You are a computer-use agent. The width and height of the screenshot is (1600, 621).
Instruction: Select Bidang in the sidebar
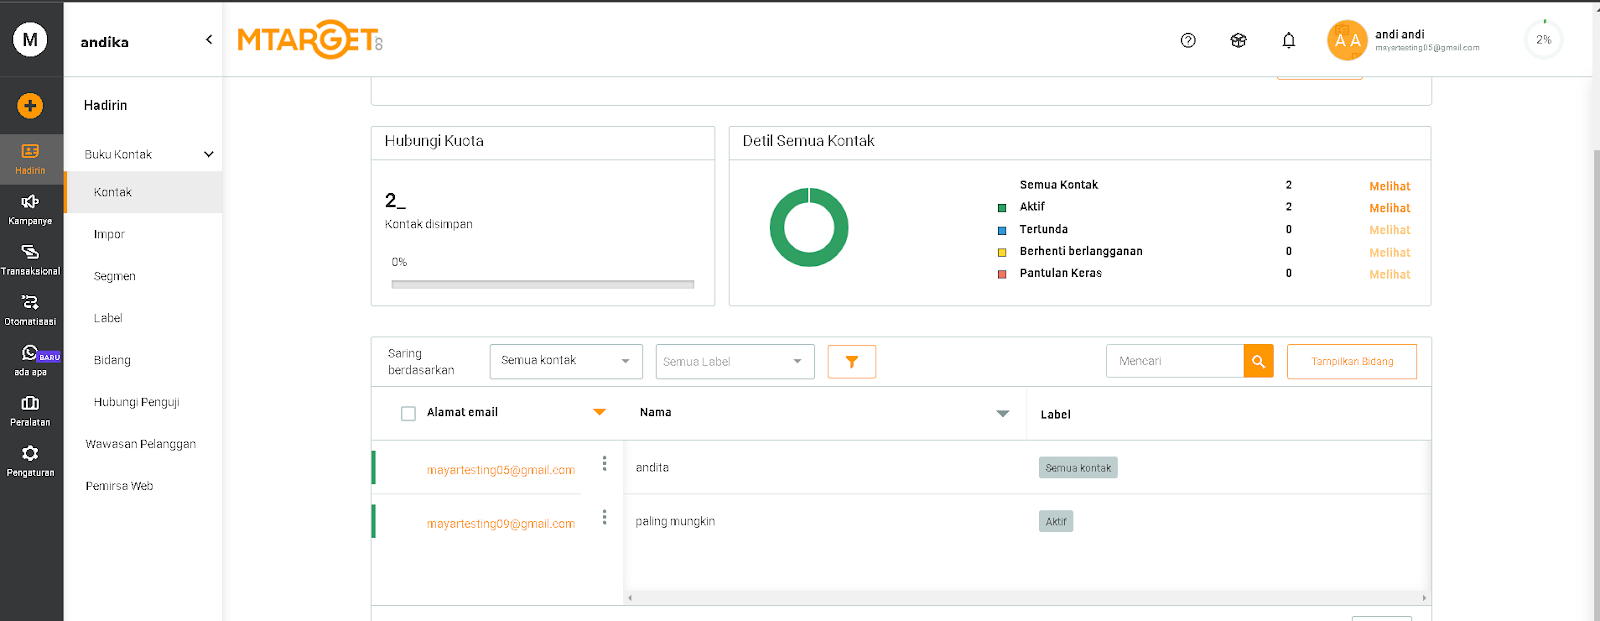[112, 360]
